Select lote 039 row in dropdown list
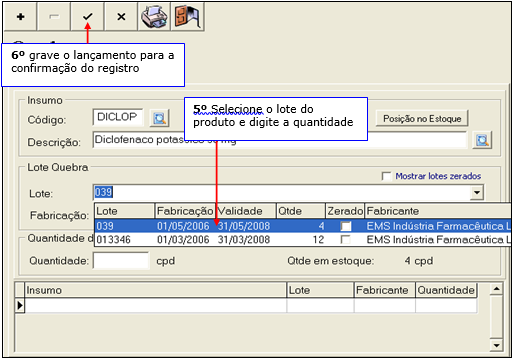This screenshot has width=515, height=361. pyautogui.click(x=303, y=226)
